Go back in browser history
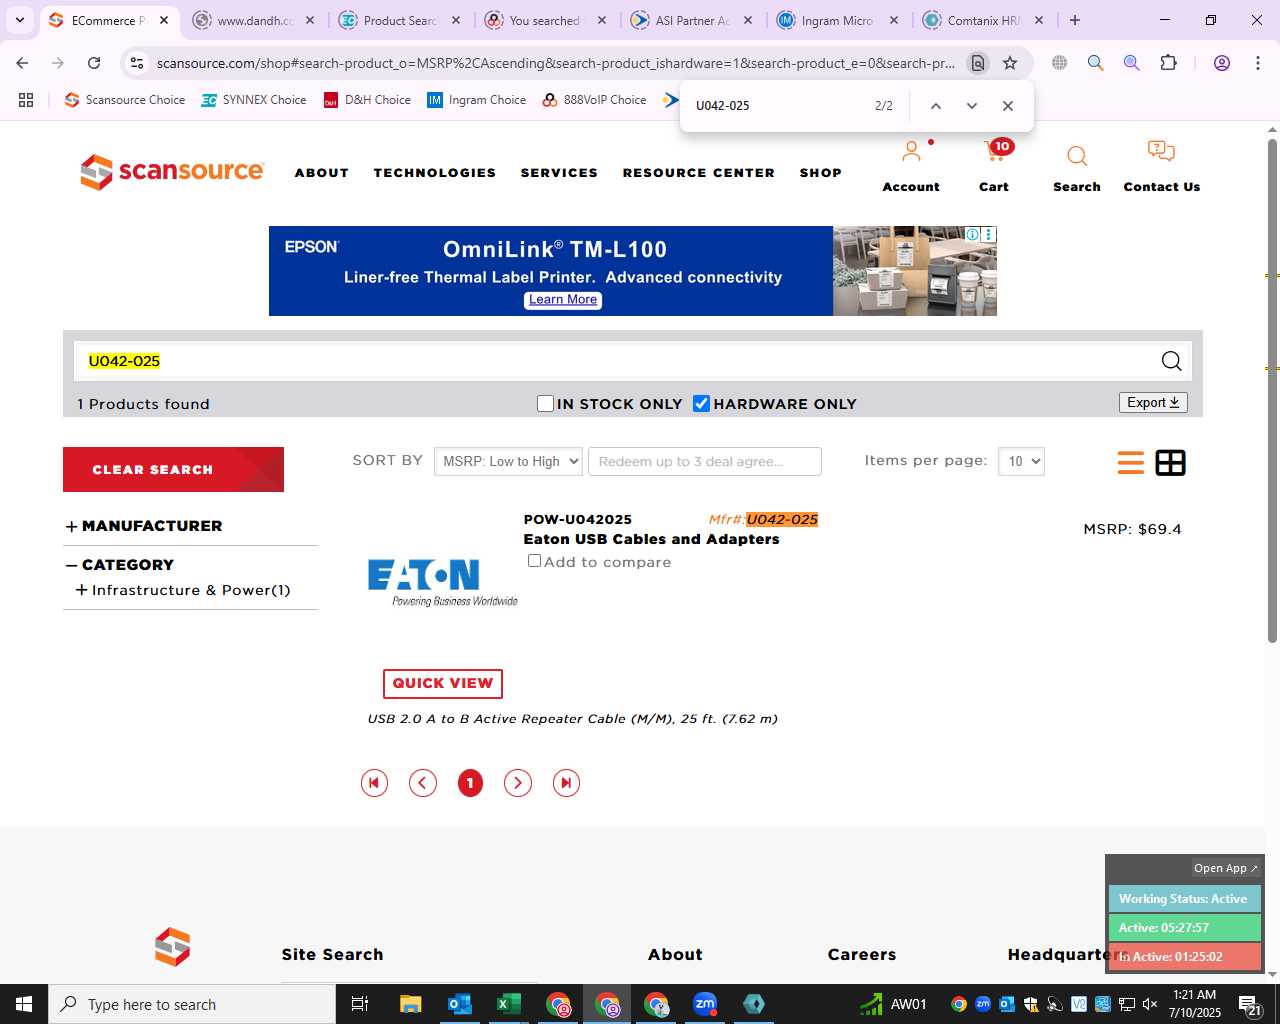Image resolution: width=1280 pixels, height=1024 pixels. point(22,63)
